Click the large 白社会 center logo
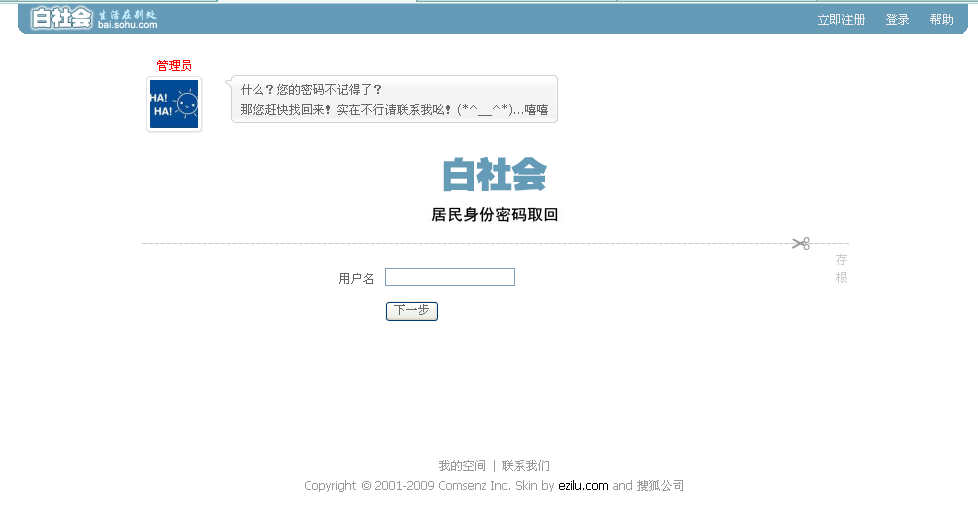Image resolution: width=978 pixels, height=505 pixels. pos(495,175)
